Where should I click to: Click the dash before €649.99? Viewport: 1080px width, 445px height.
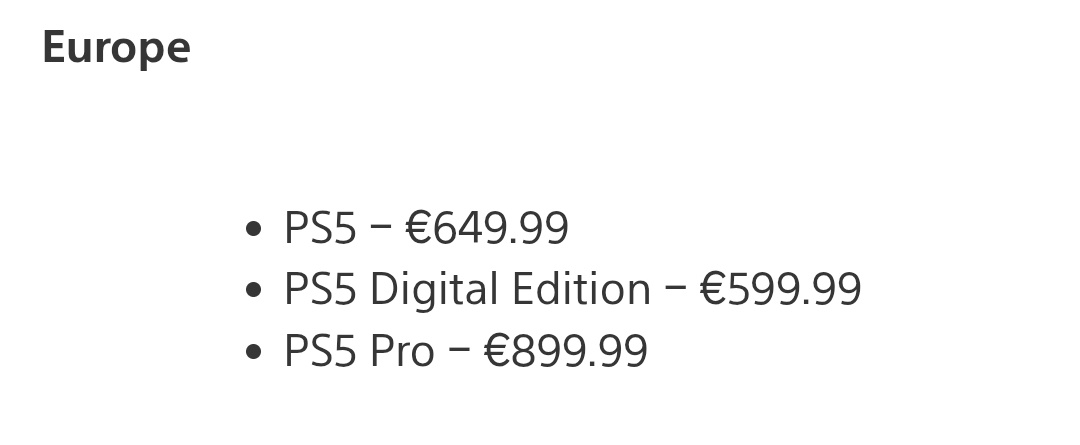pos(381,226)
